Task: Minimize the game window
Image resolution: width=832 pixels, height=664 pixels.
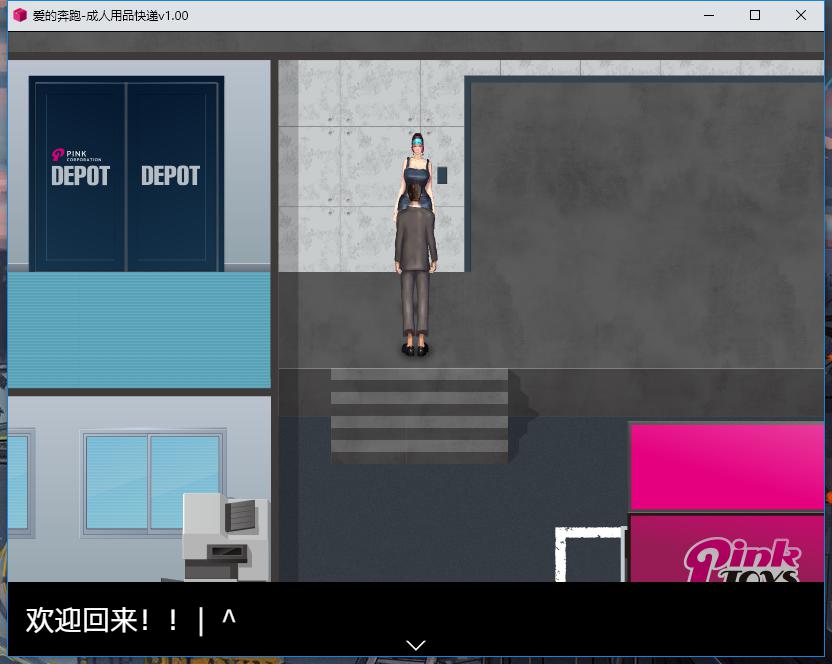Action: (x=709, y=15)
